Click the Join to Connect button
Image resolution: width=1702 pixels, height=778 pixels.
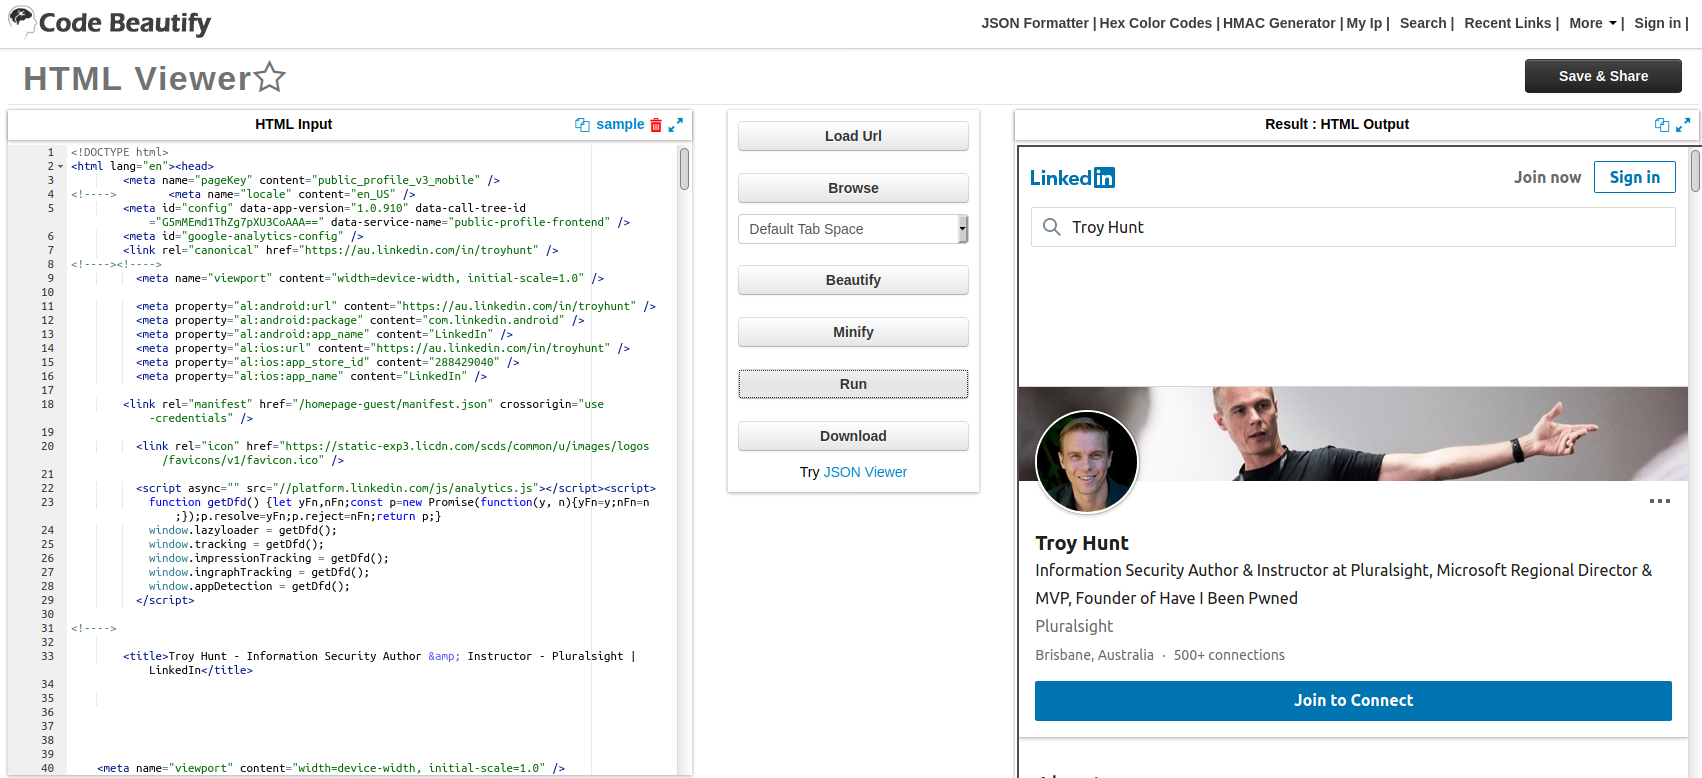coord(1353,701)
